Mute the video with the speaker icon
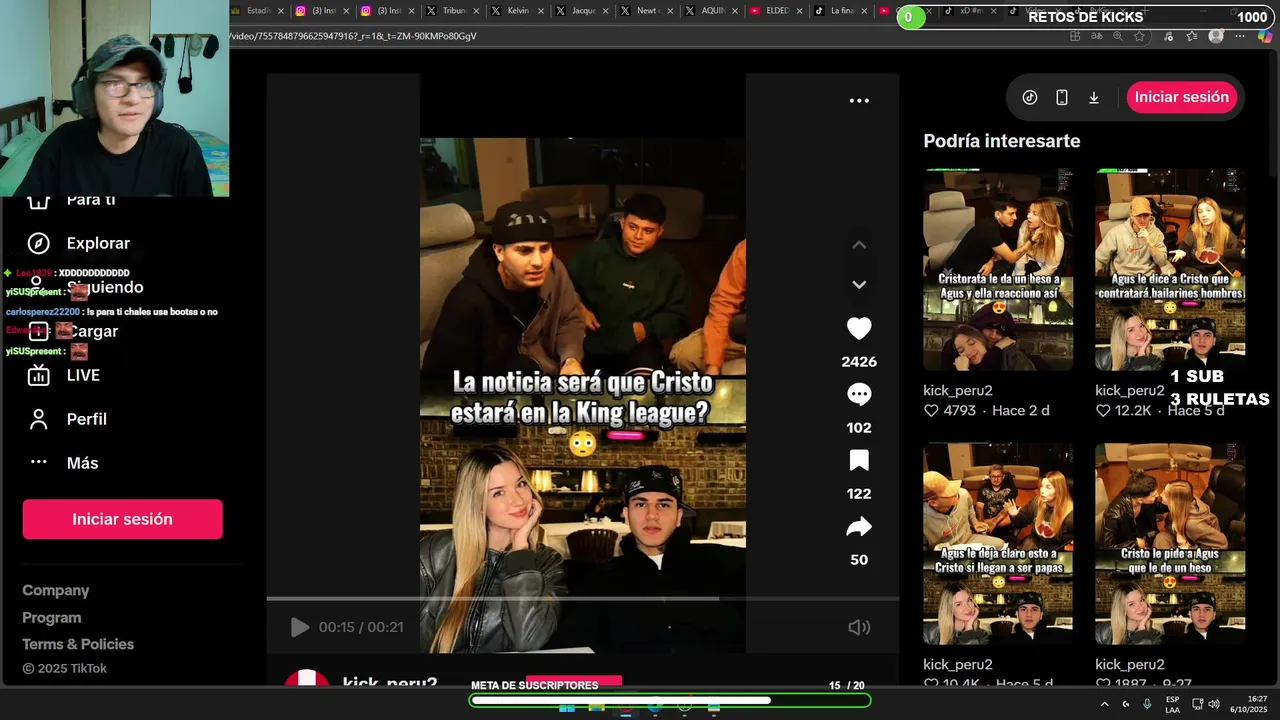 point(859,627)
